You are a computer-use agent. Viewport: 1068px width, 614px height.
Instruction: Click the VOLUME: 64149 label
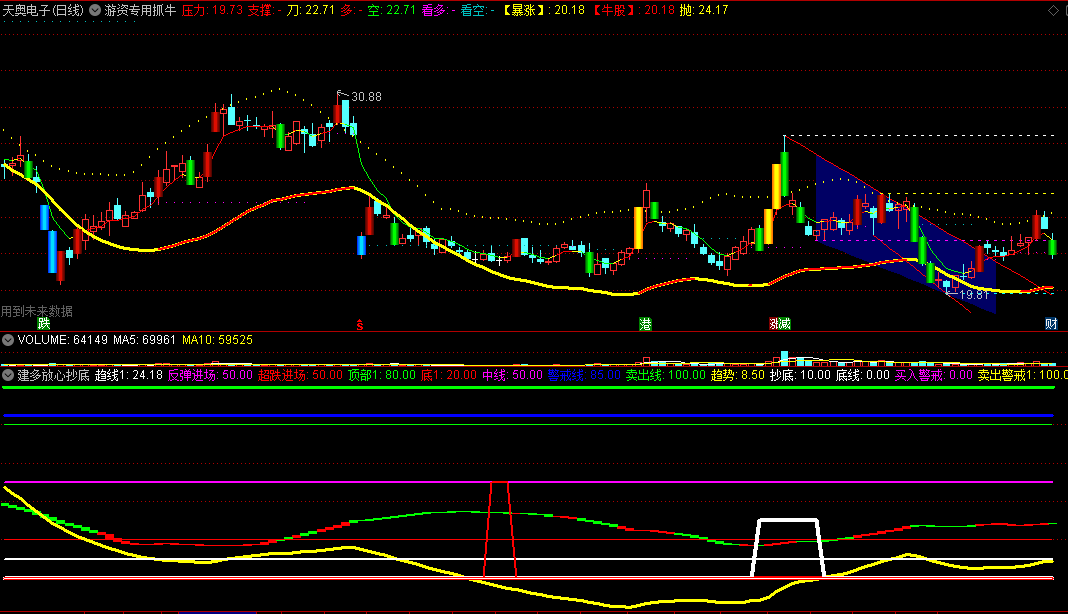pyautogui.click(x=63, y=339)
